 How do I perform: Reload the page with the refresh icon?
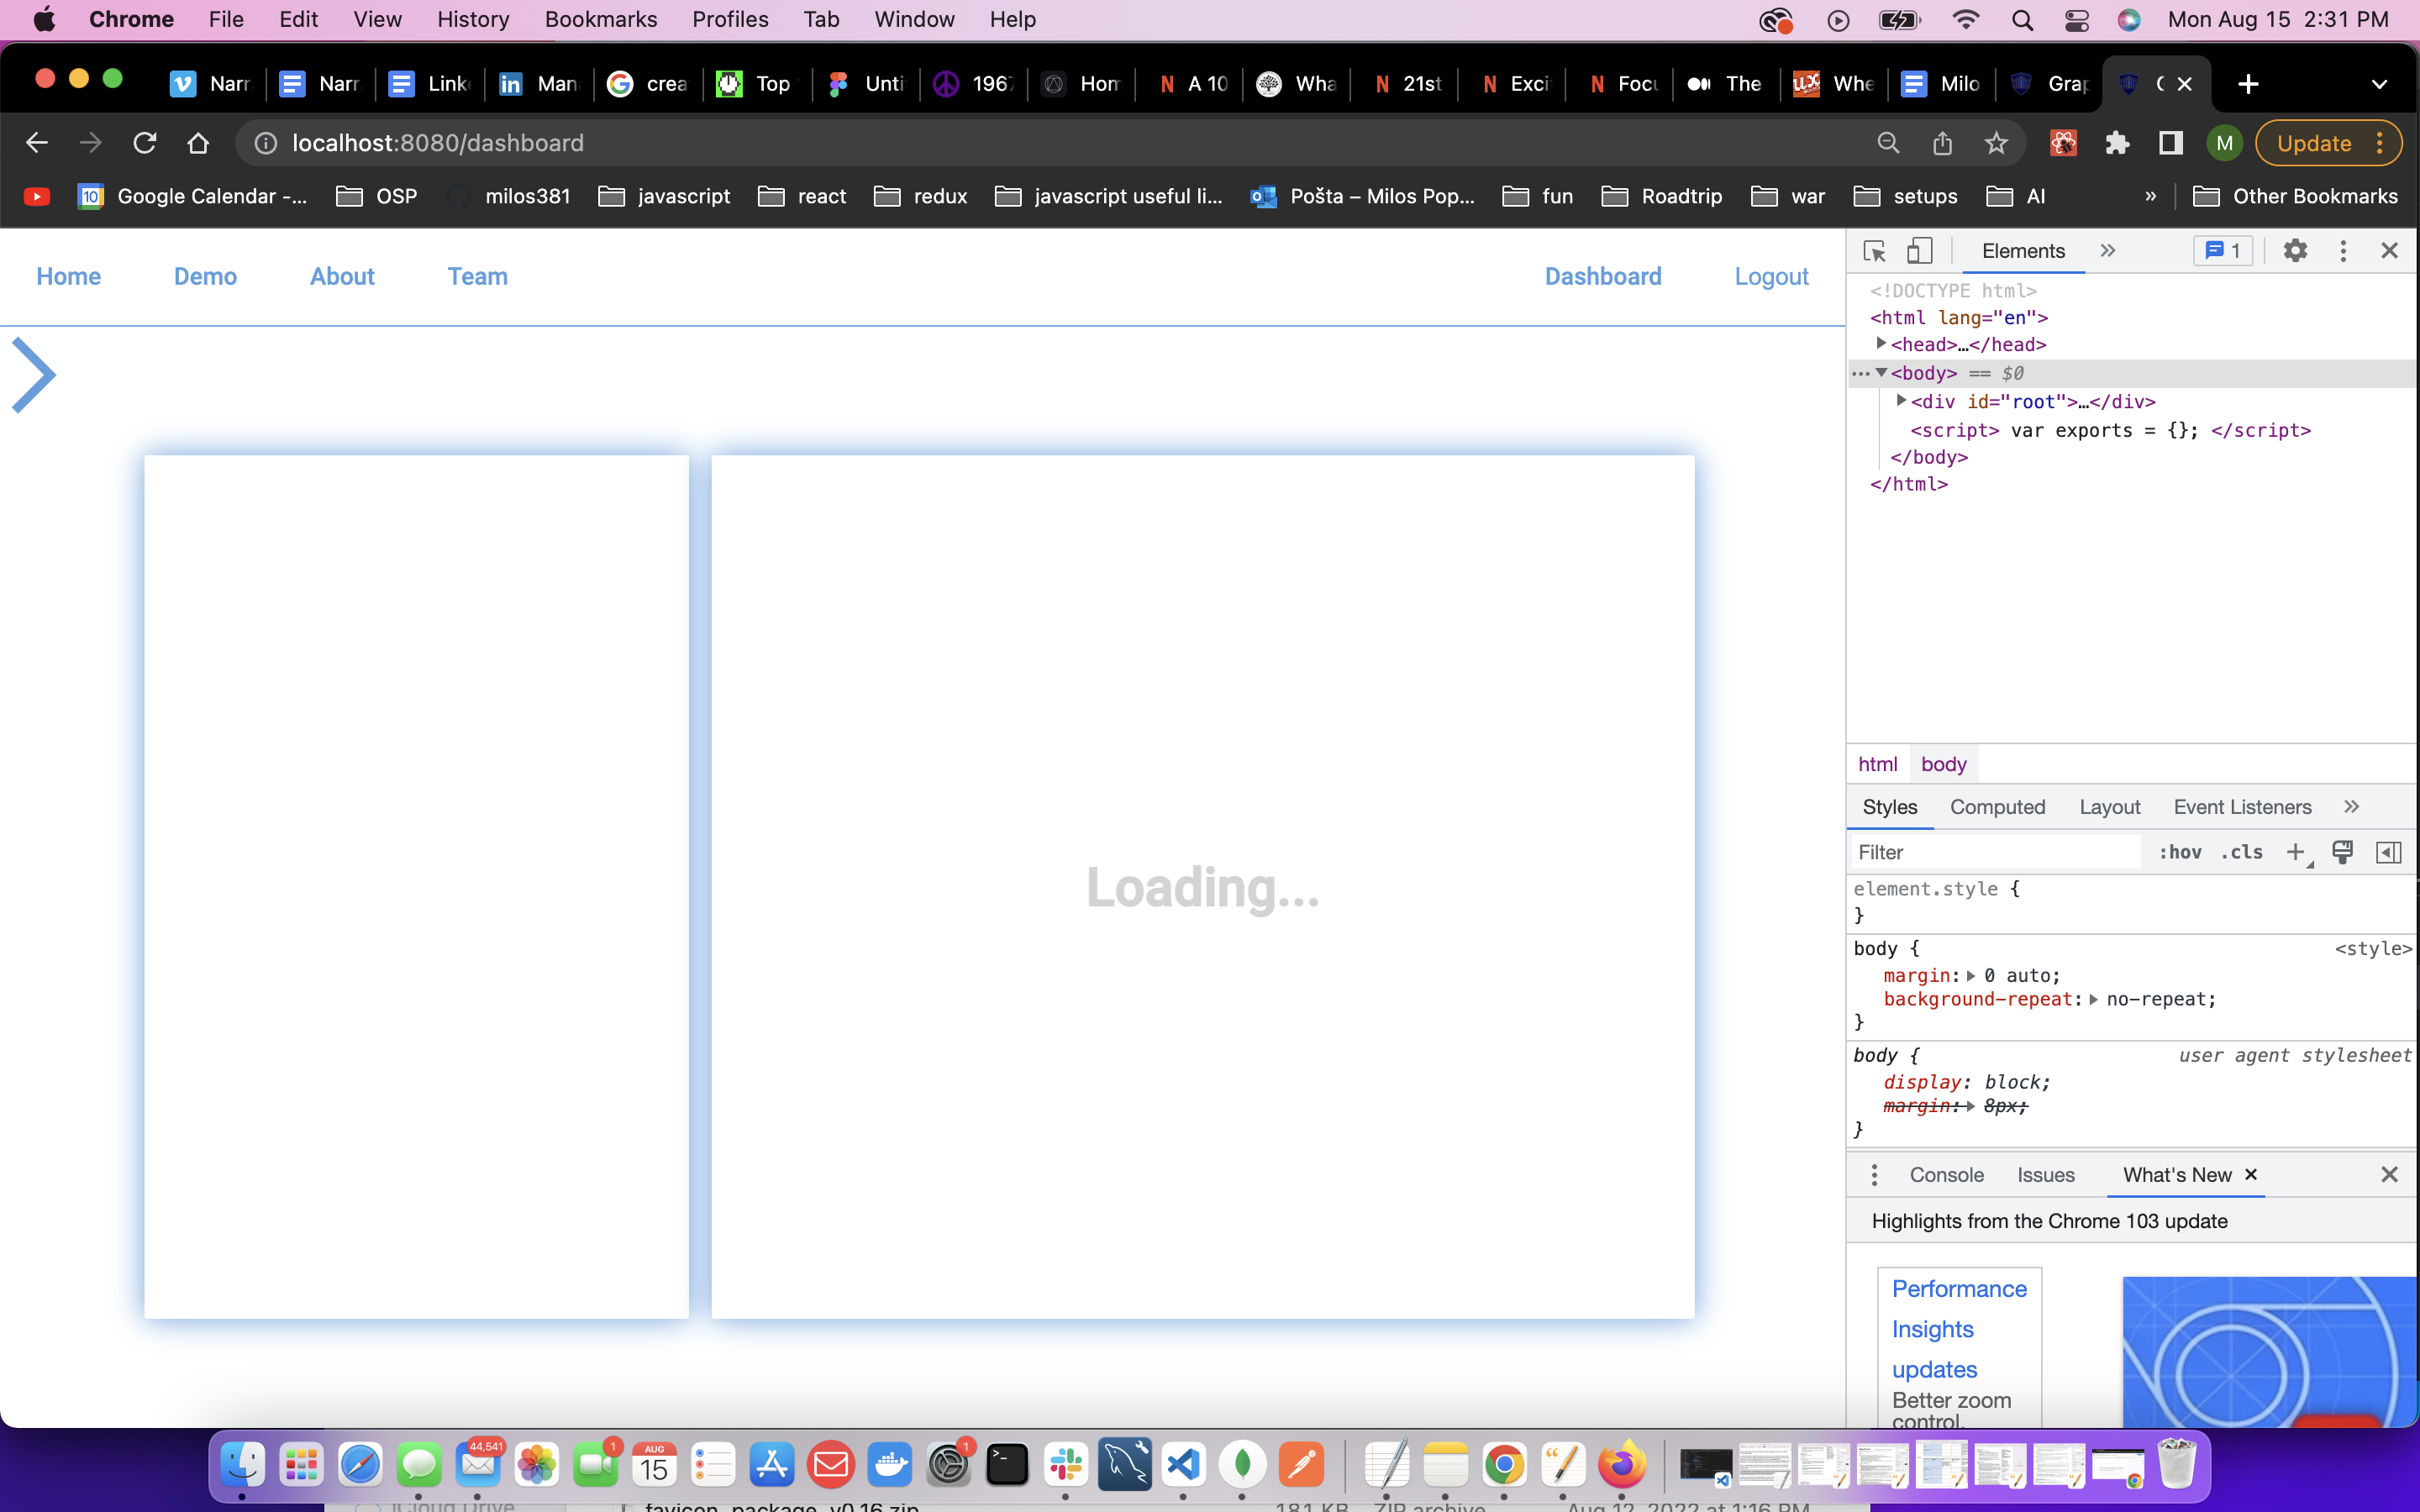145,143
